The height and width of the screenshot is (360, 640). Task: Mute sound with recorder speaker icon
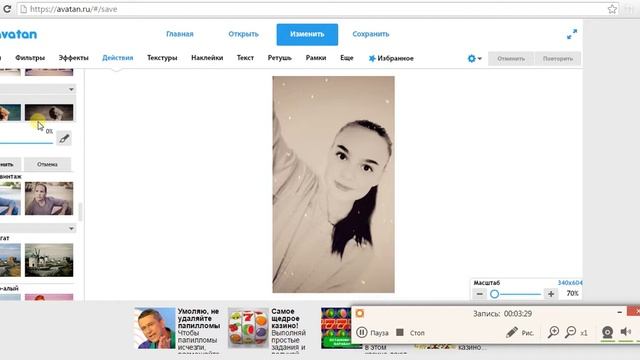[x=626, y=332]
